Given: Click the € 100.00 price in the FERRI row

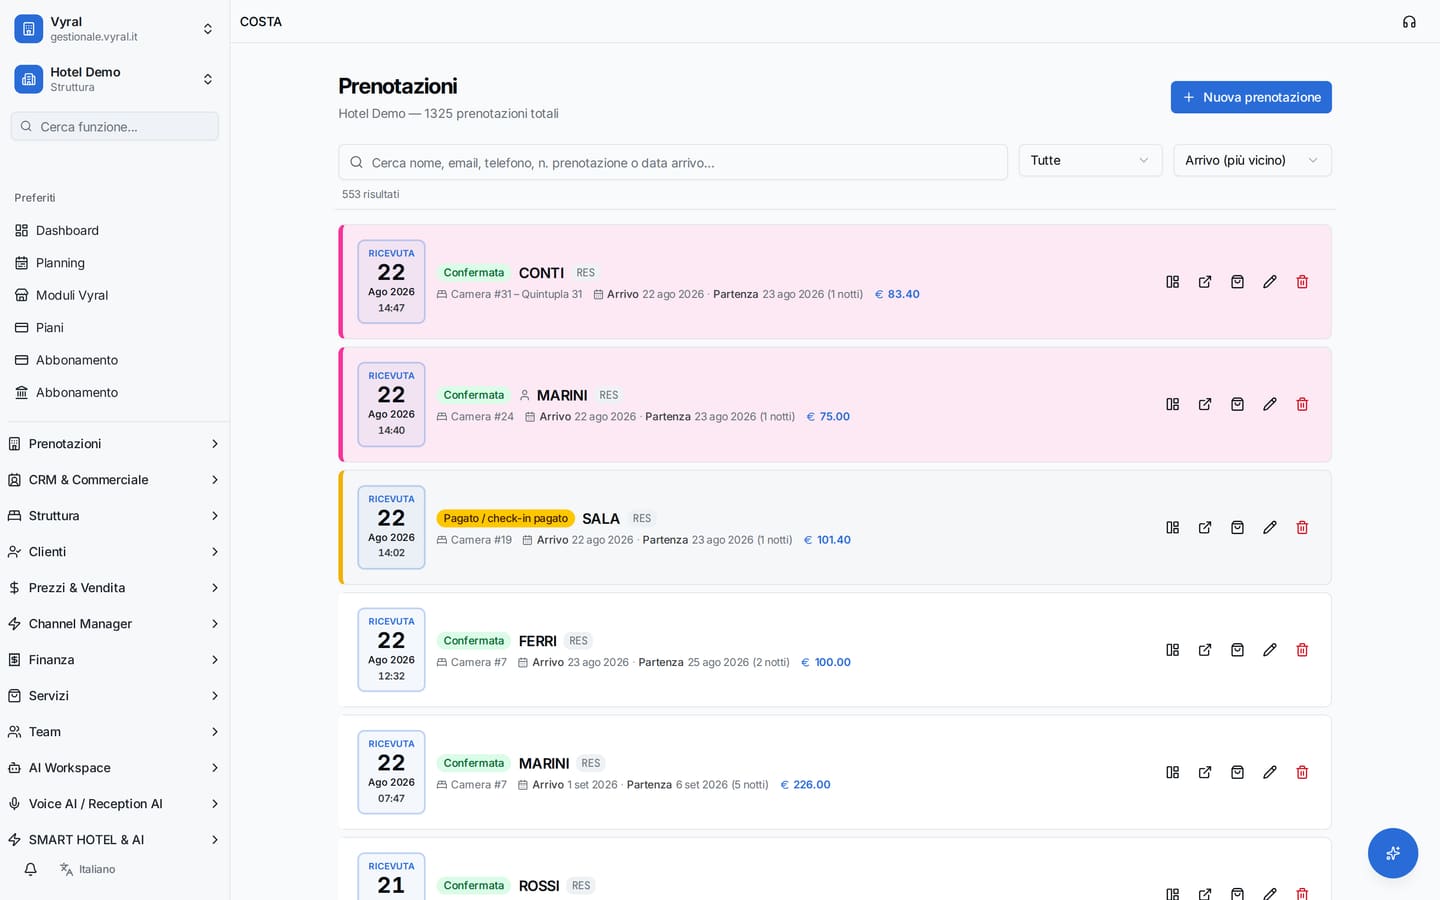Looking at the screenshot, I should tap(826, 662).
